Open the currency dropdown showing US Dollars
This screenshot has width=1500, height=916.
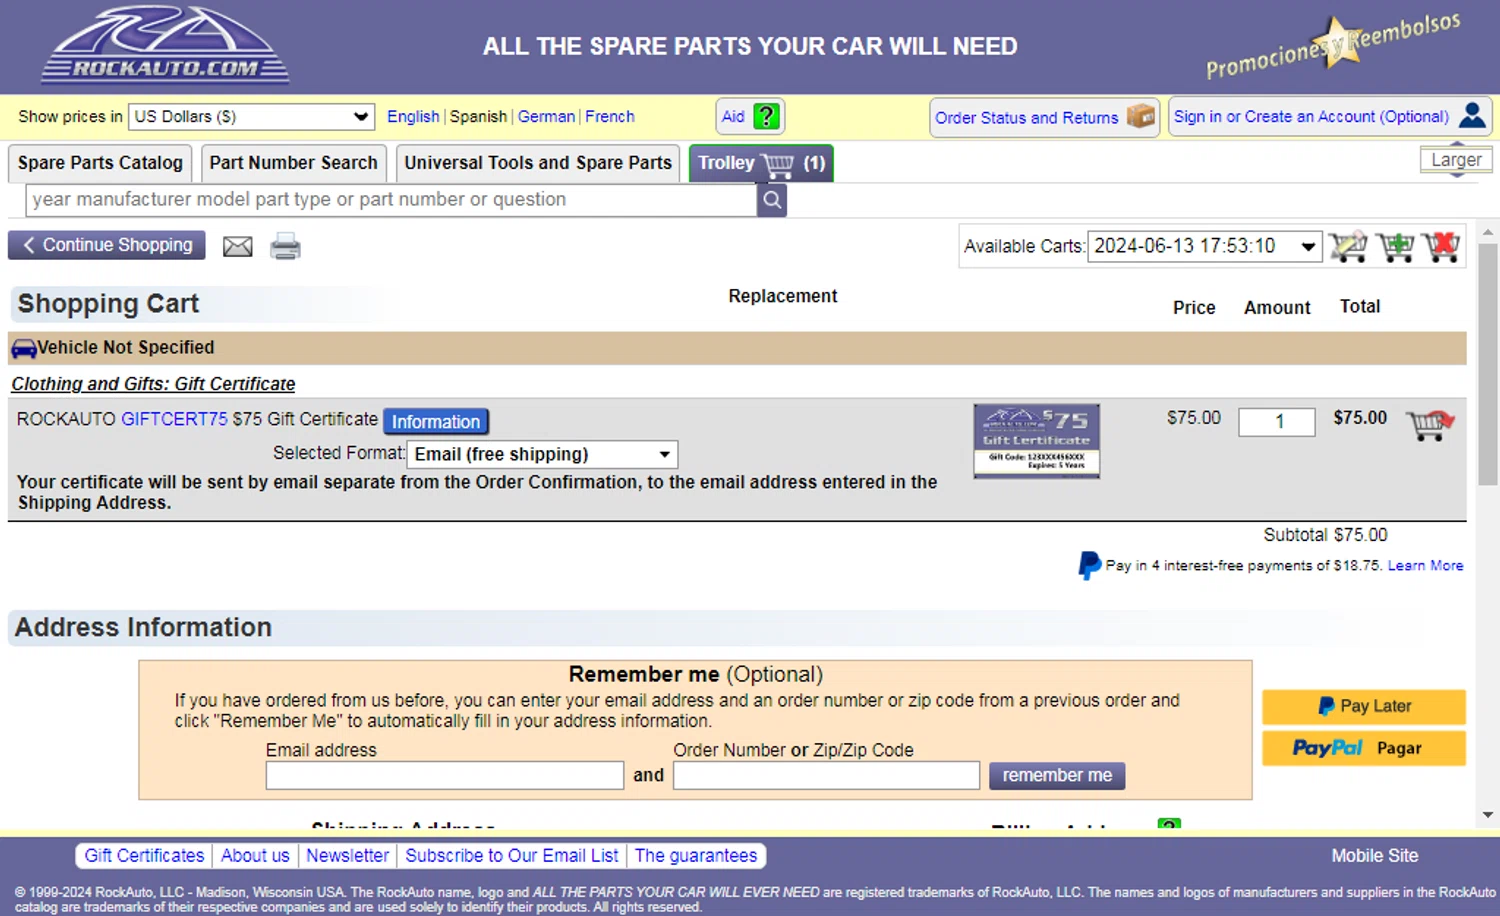tap(251, 117)
